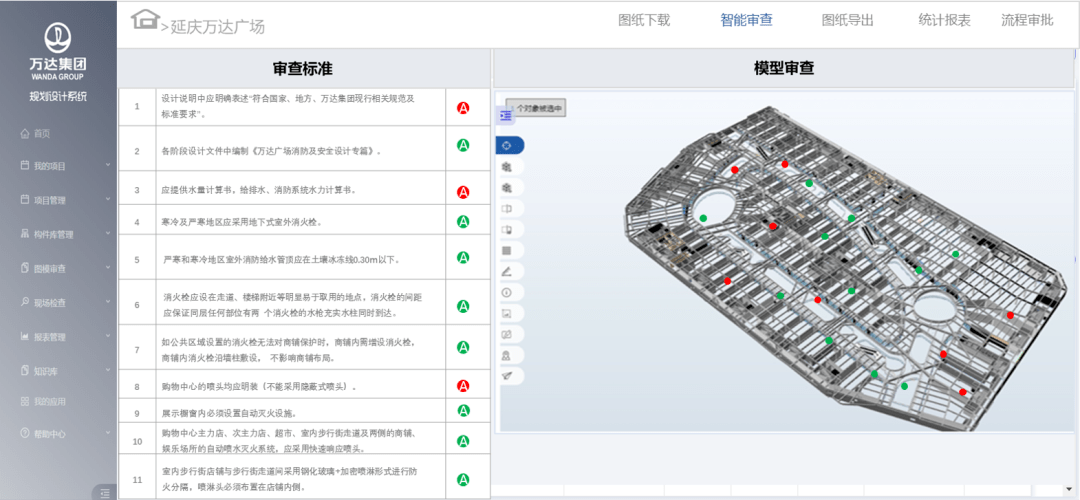Viewport: 1080px width, 500px height.
Task: Switch to the 图纸导出 tab
Action: point(848,20)
